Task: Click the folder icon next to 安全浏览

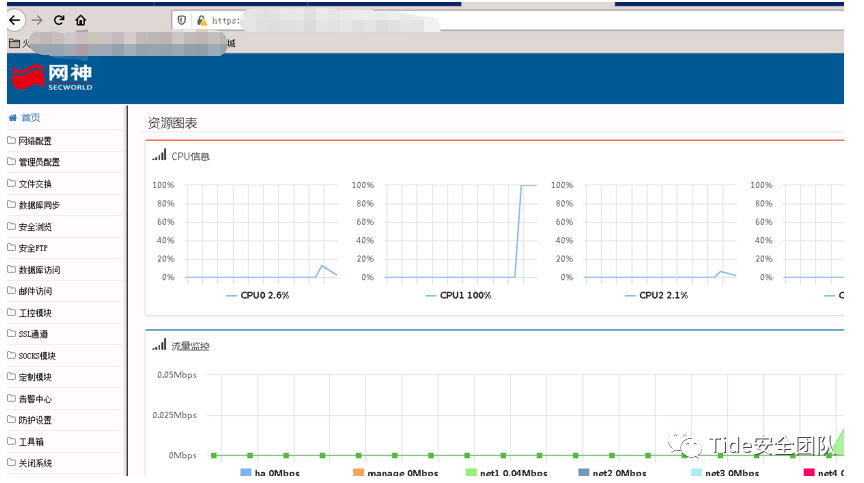Action: pyautogui.click(x=12, y=226)
